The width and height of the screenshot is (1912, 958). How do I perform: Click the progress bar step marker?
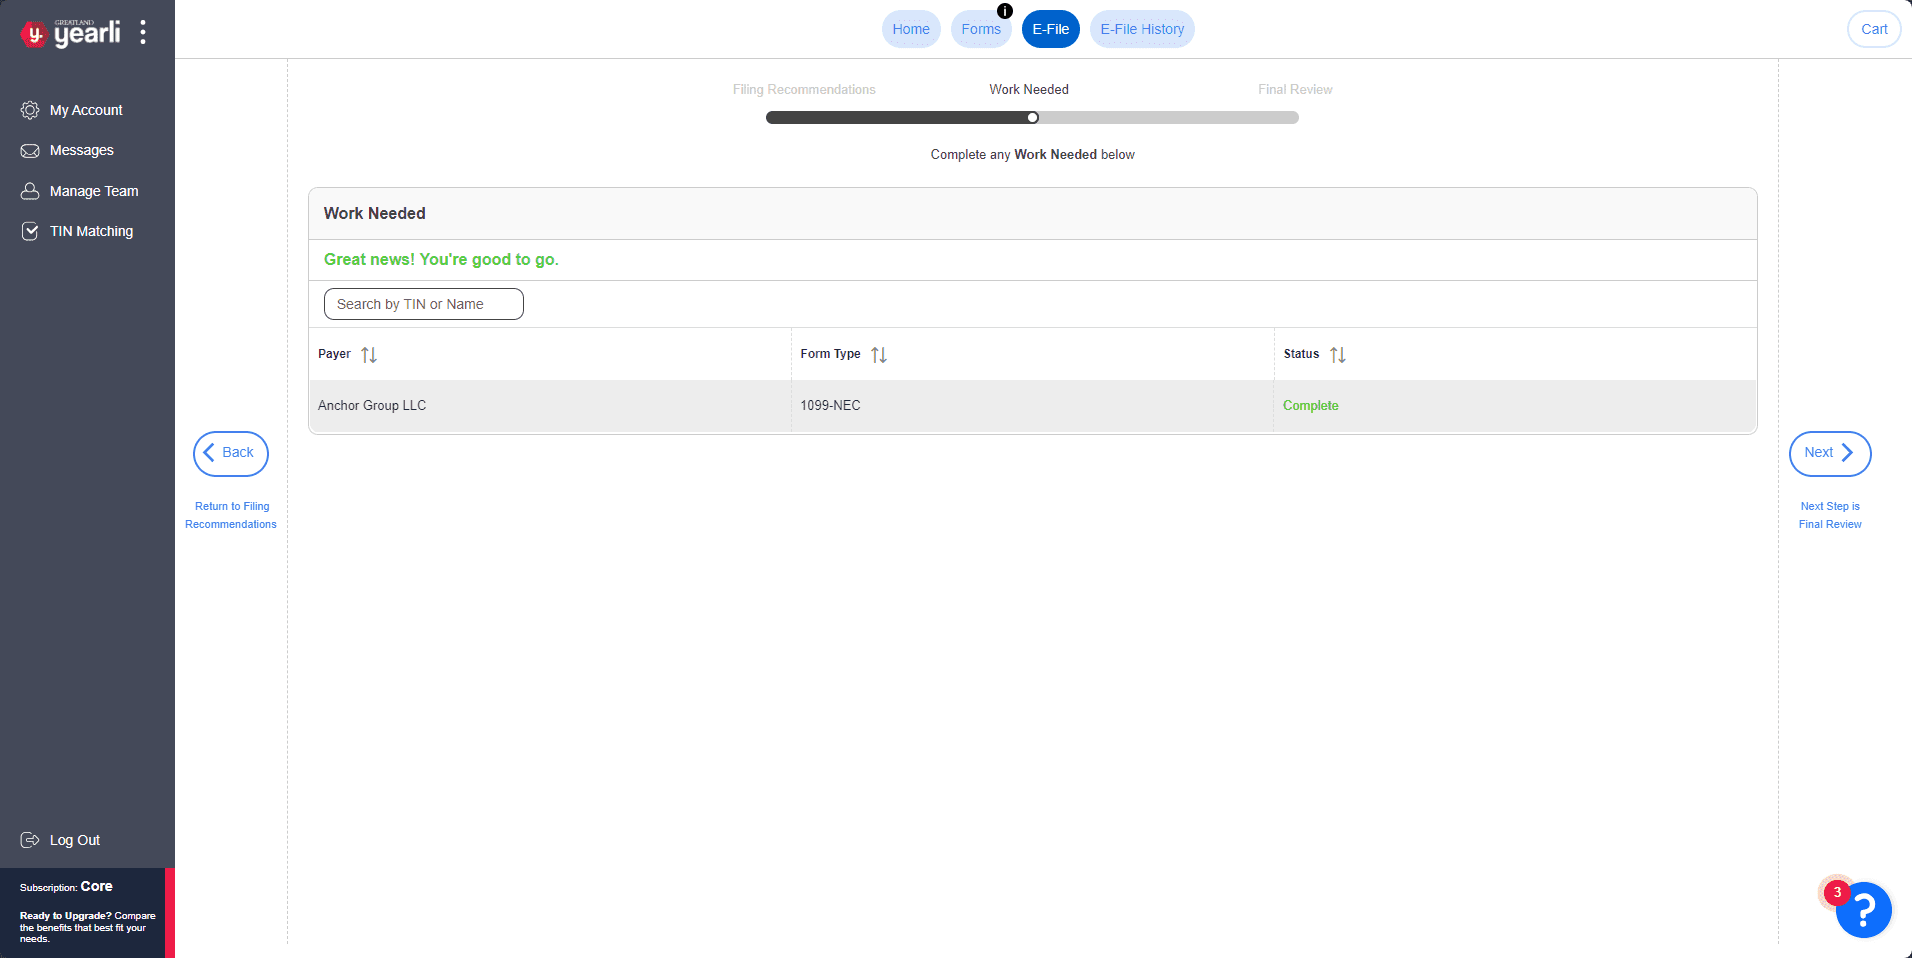pos(1033,117)
